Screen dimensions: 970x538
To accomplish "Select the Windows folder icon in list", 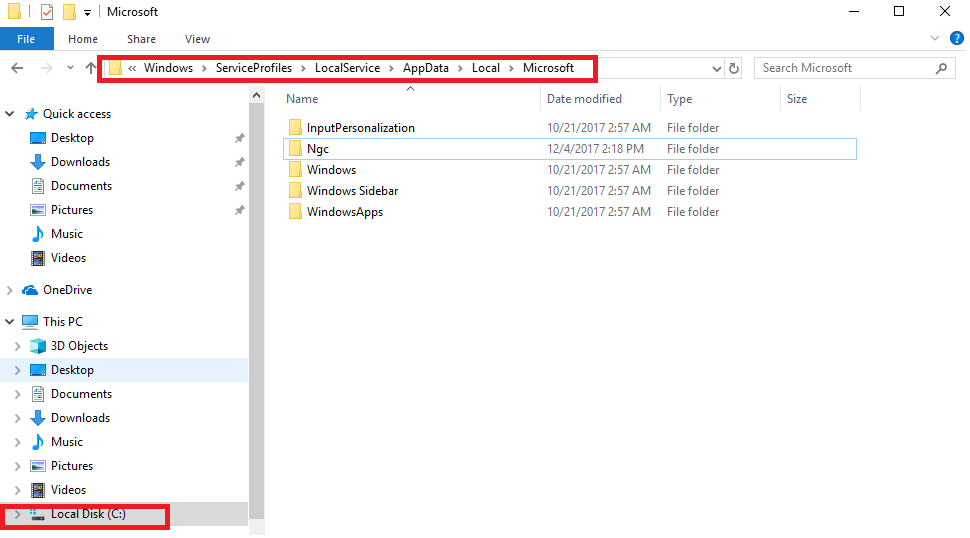I will [x=295, y=169].
